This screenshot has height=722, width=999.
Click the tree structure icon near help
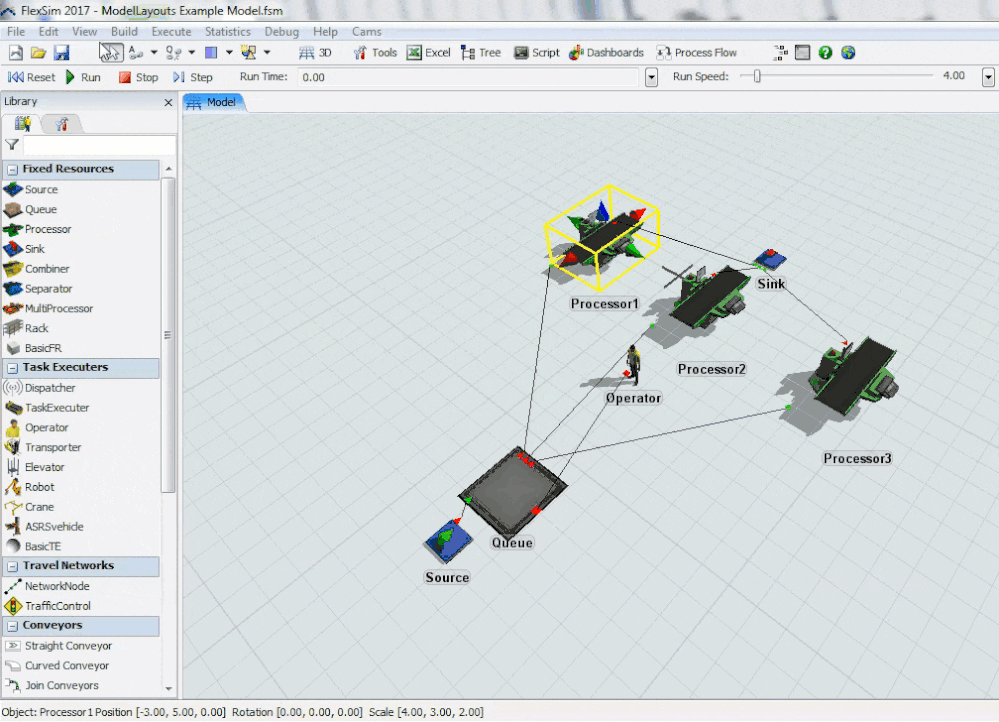780,53
